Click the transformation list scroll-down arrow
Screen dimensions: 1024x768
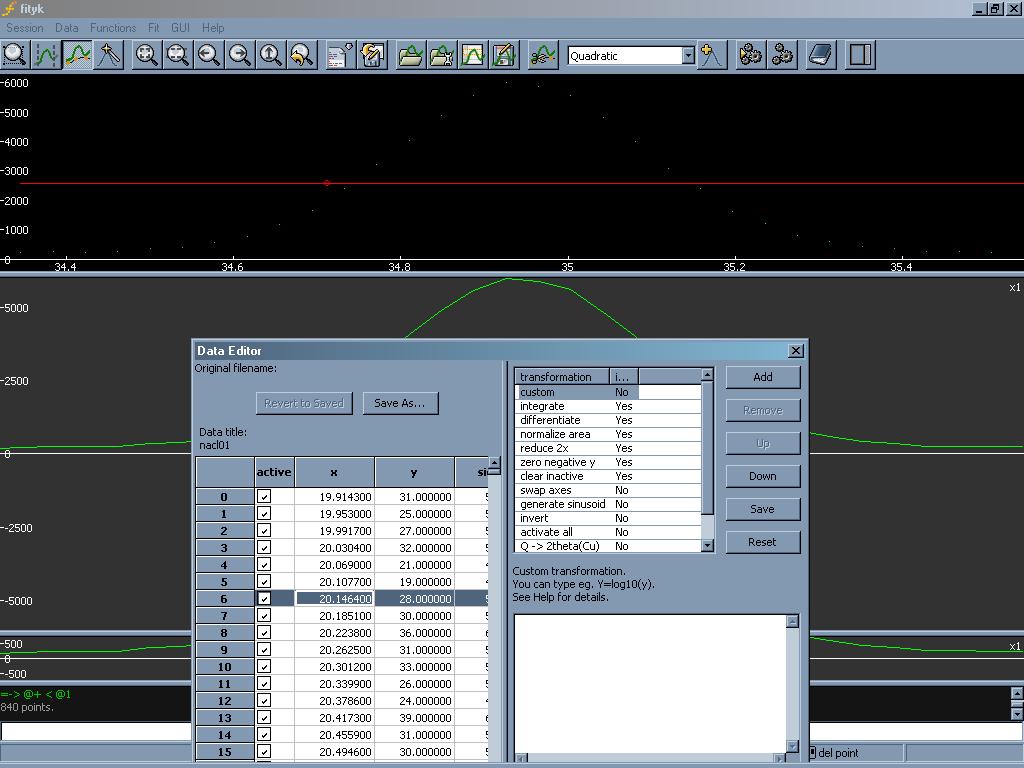(x=707, y=546)
